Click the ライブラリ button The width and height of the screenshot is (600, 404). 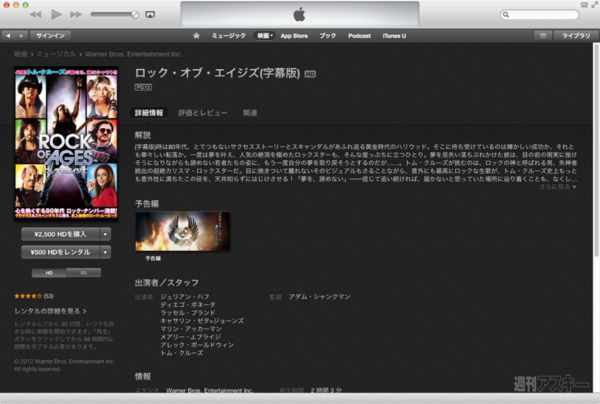pyautogui.click(x=576, y=36)
